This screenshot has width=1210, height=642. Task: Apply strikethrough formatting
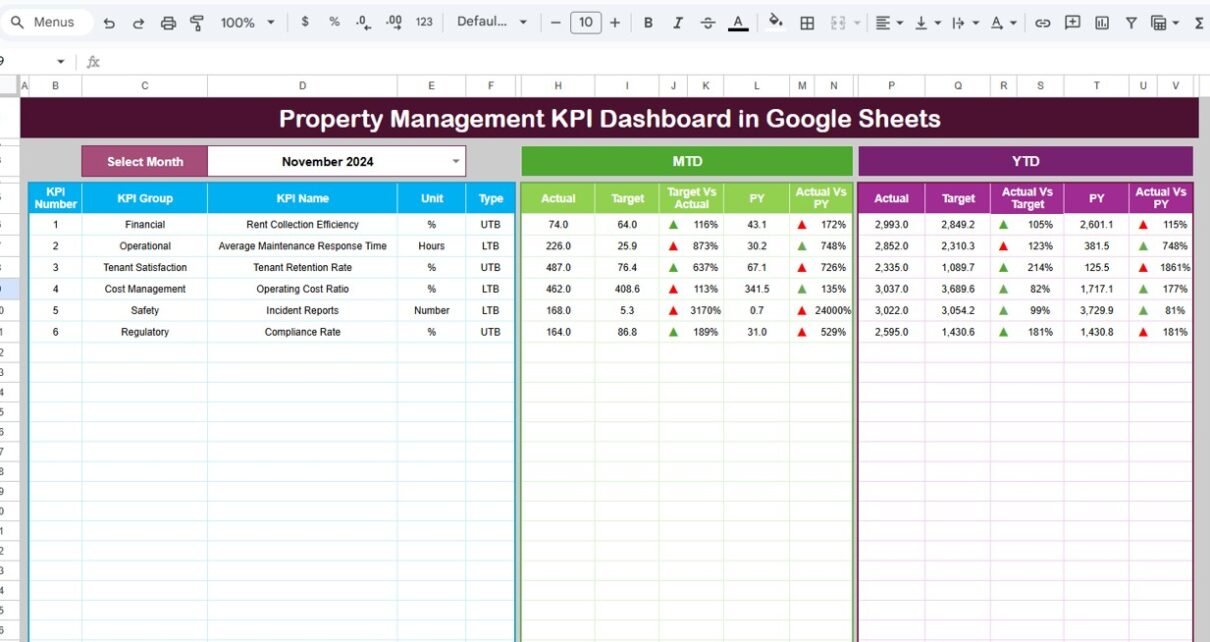(x=708, y=22)
